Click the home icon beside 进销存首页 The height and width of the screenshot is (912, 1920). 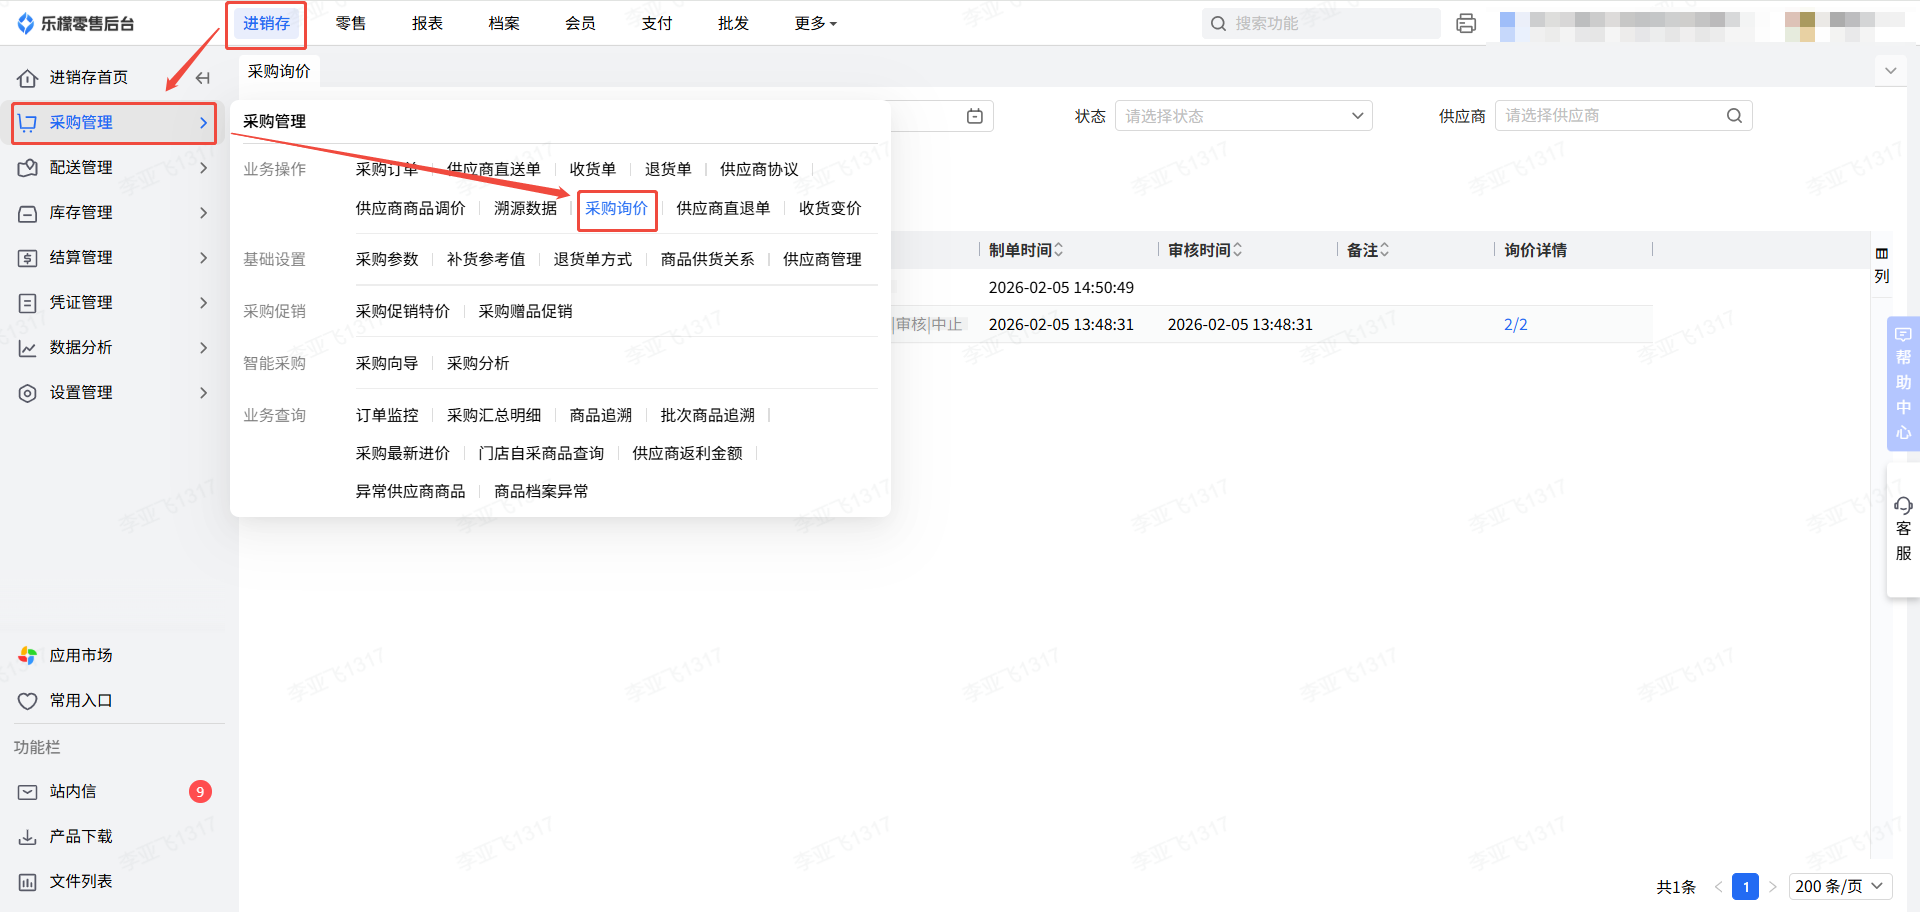(x=28, y=78)
